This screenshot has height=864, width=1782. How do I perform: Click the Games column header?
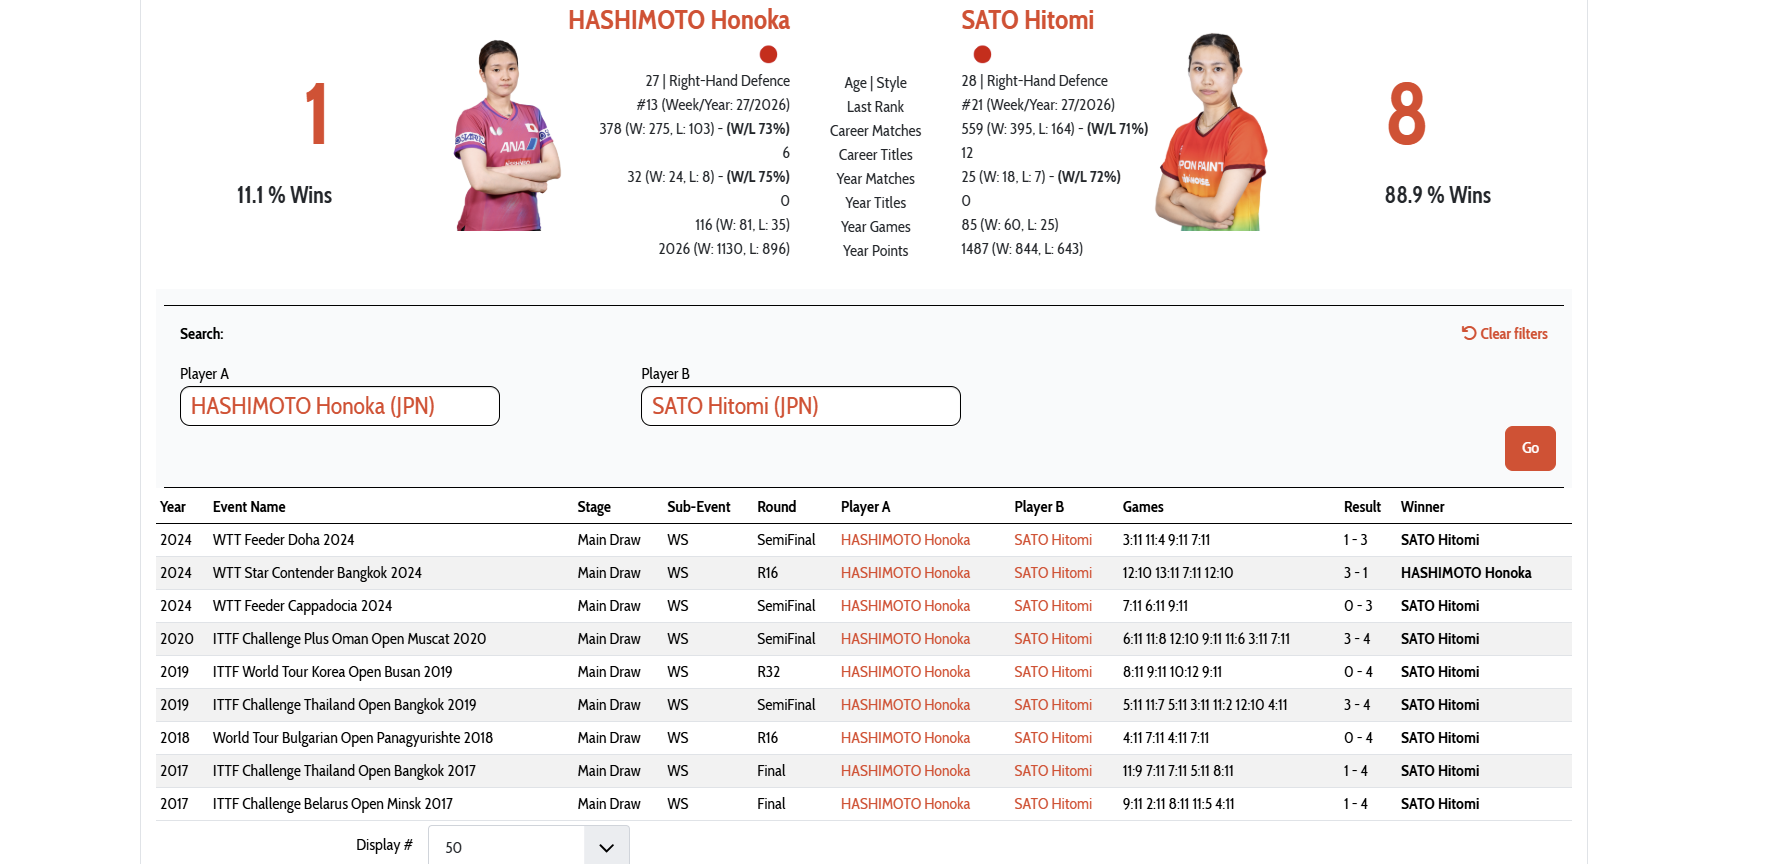tap(1143, 507)
